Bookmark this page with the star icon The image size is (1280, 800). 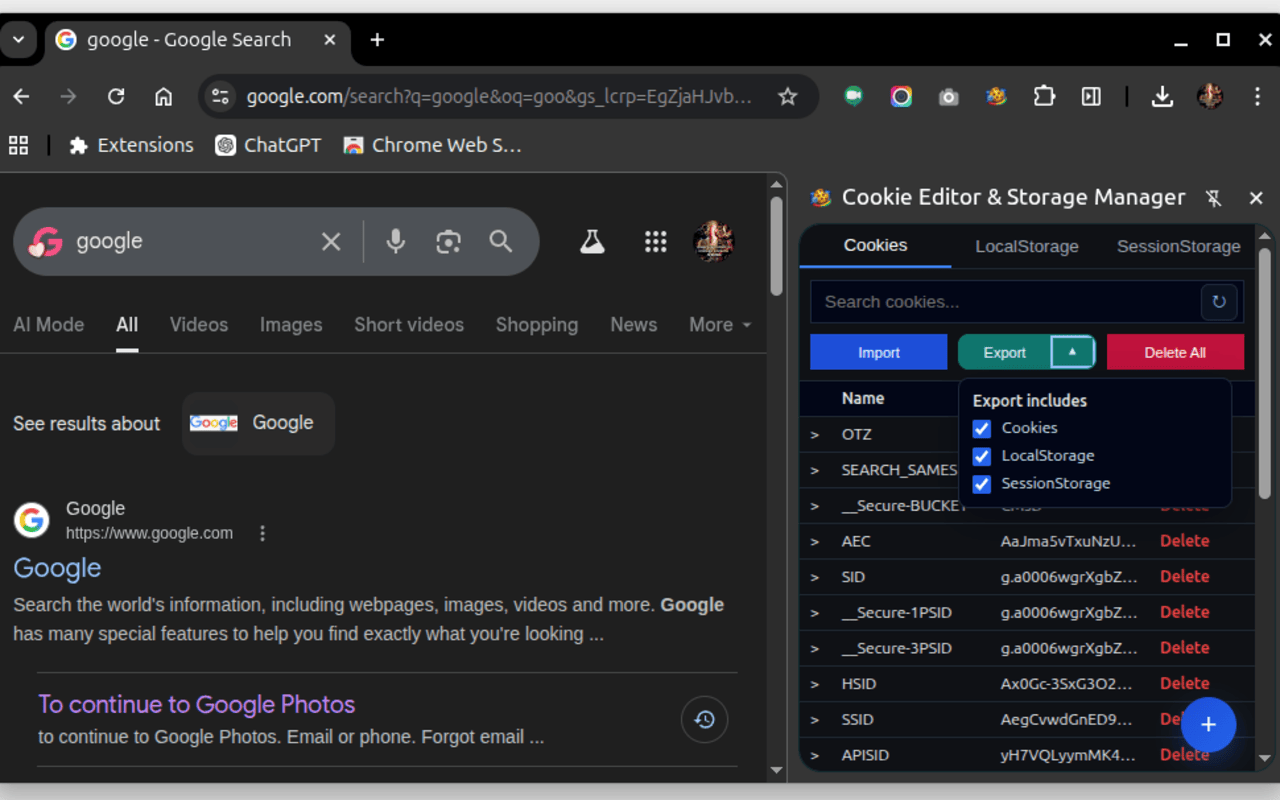pos(788,97)
